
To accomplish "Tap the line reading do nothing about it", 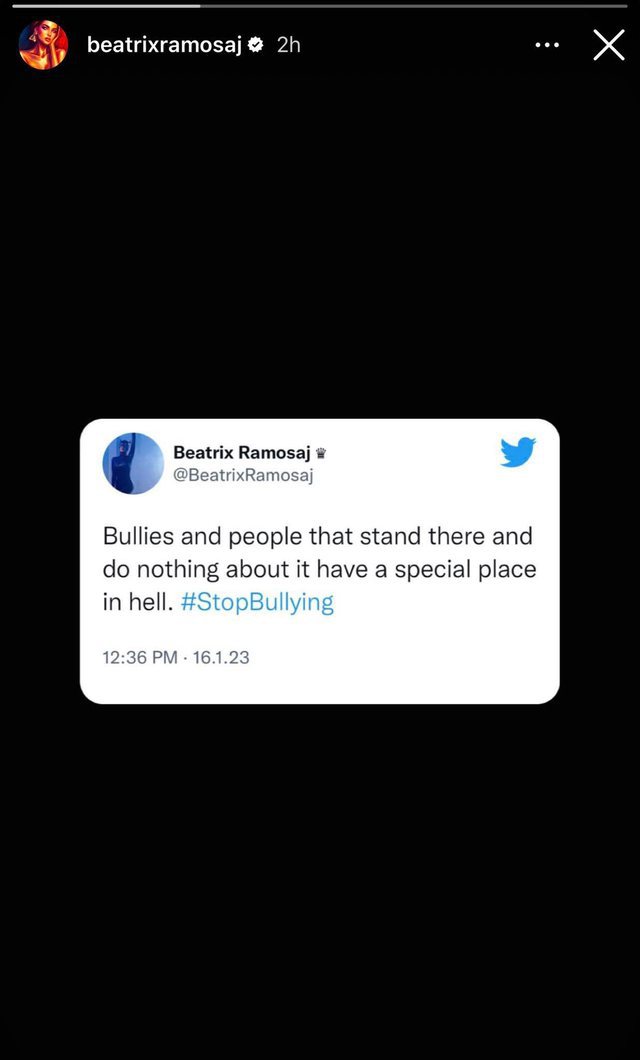I will 319,569.
